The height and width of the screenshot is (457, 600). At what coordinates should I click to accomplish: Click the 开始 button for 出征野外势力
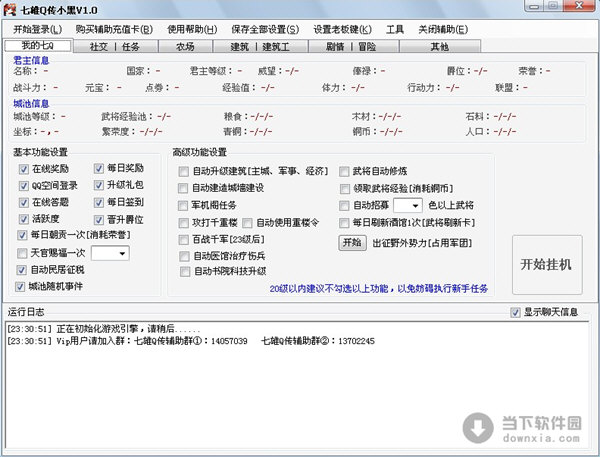[352, 242]
